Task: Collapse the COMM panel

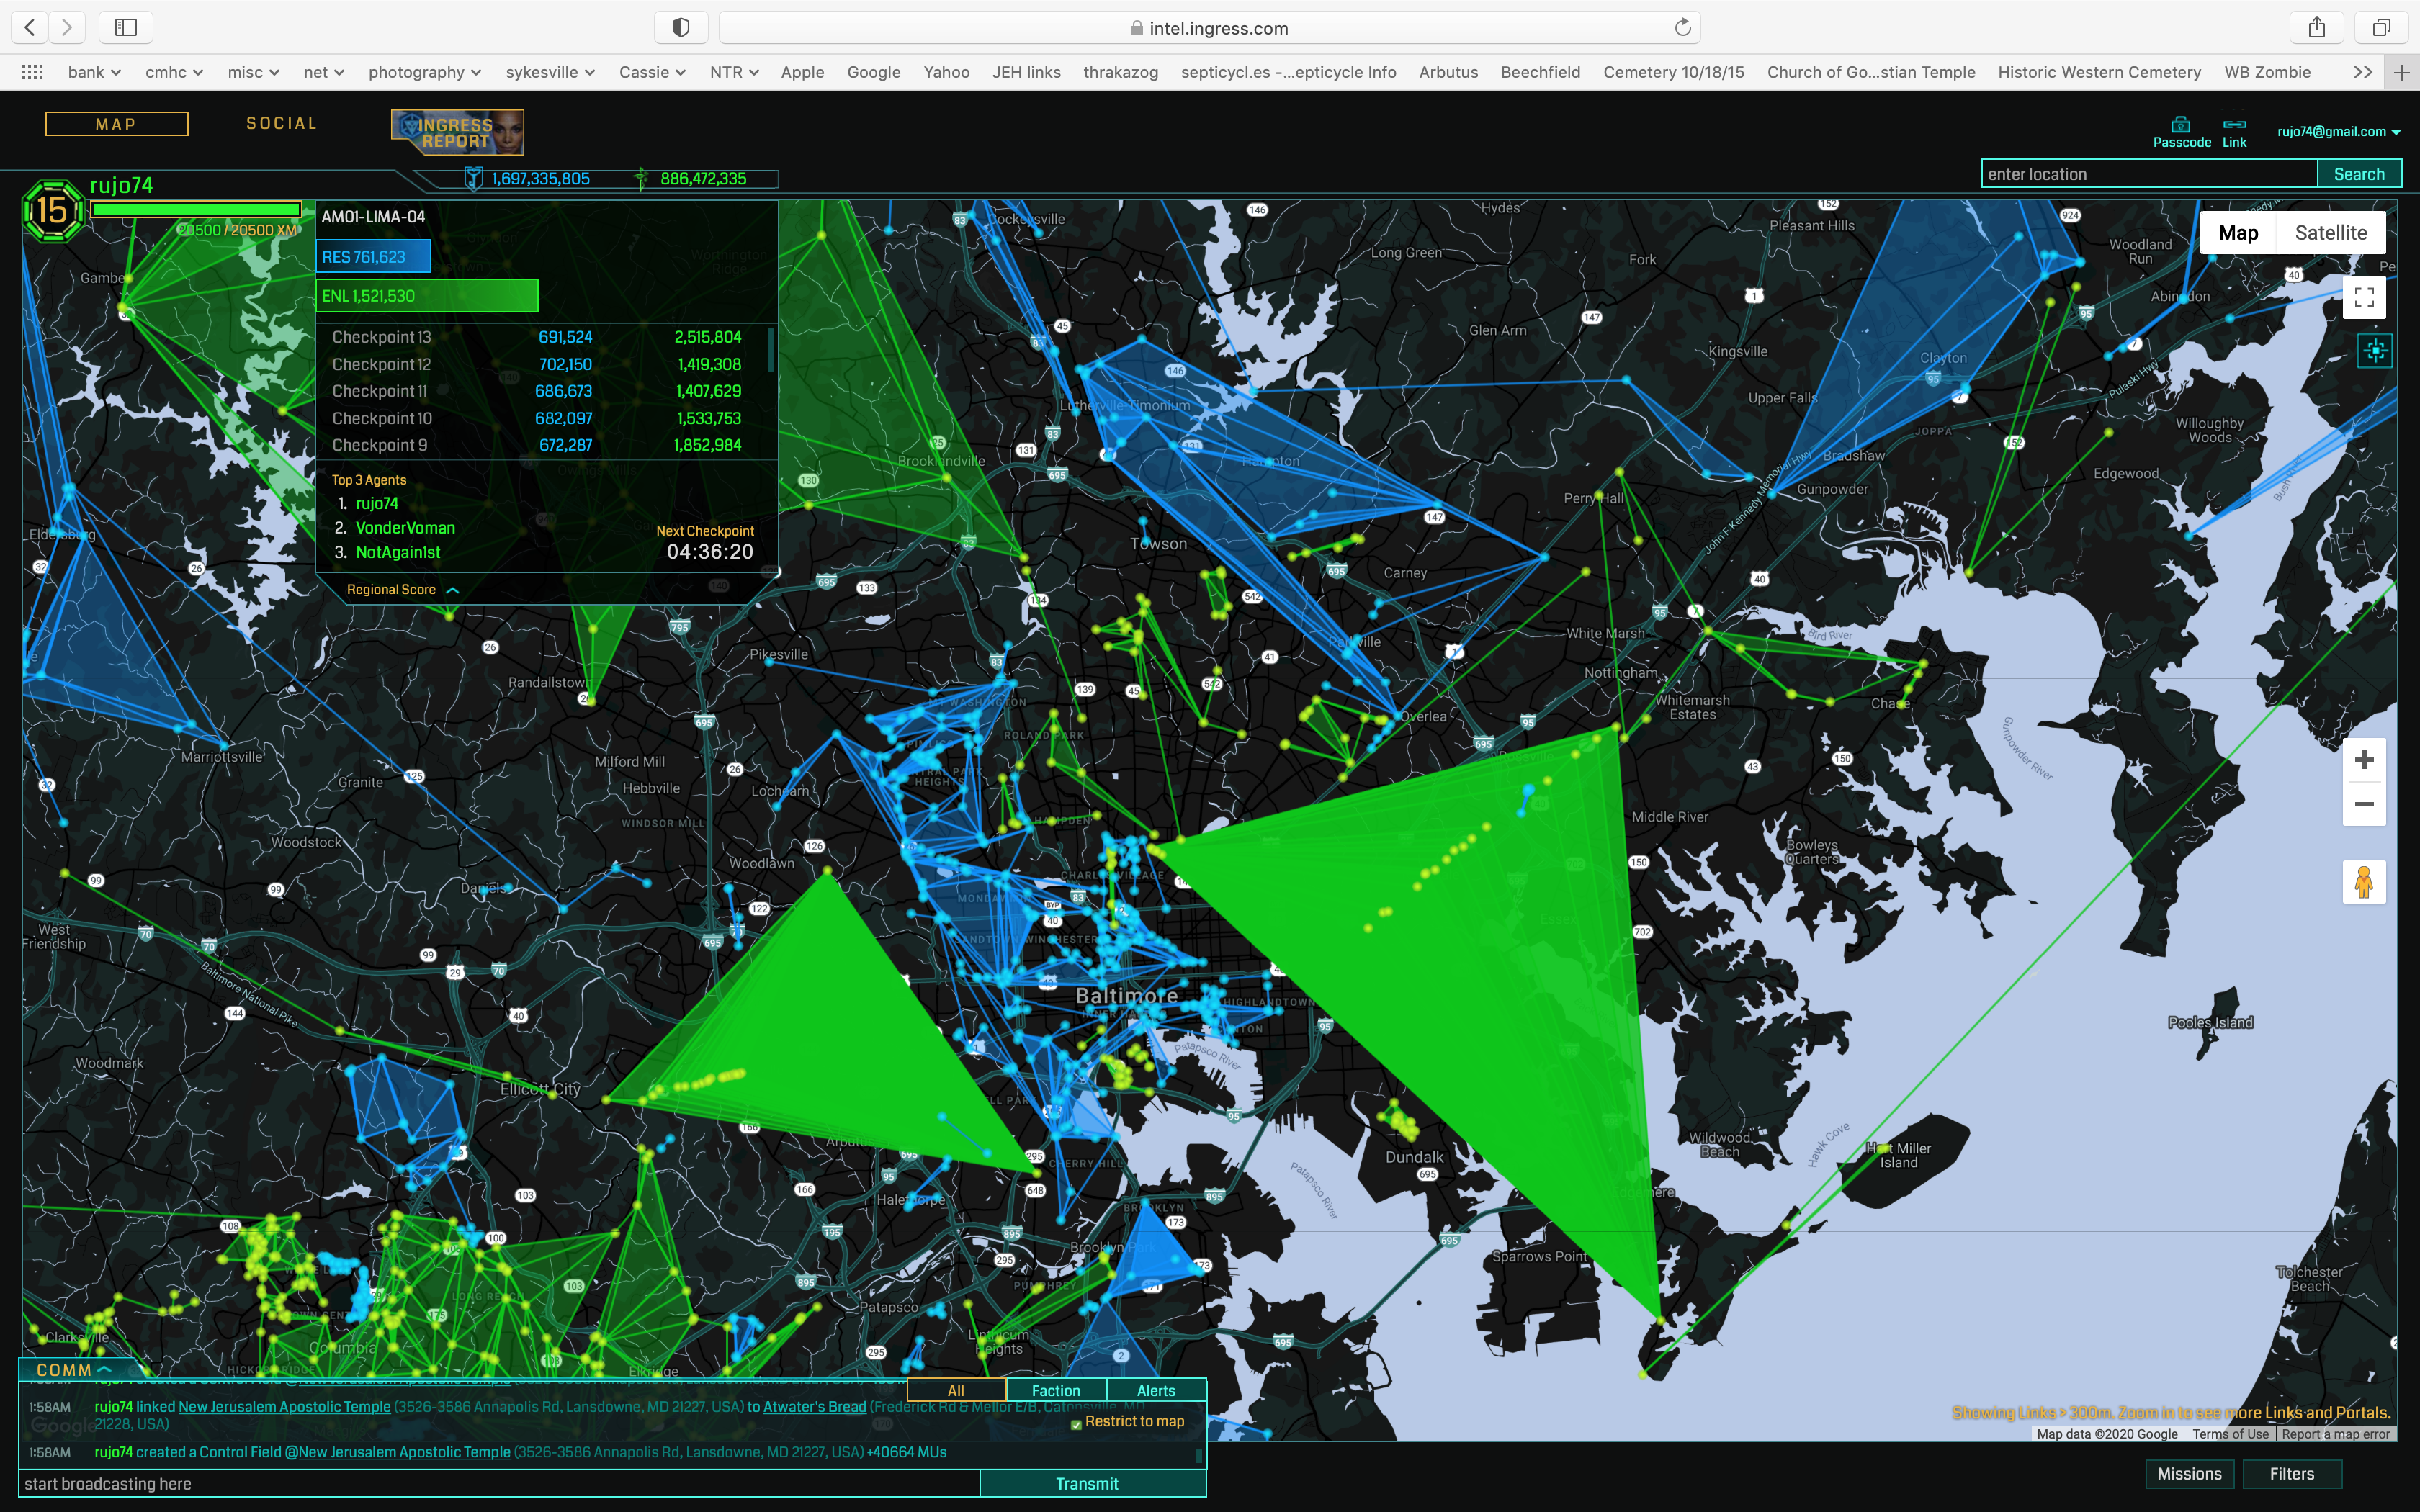Action: (x=73, y=1369)
